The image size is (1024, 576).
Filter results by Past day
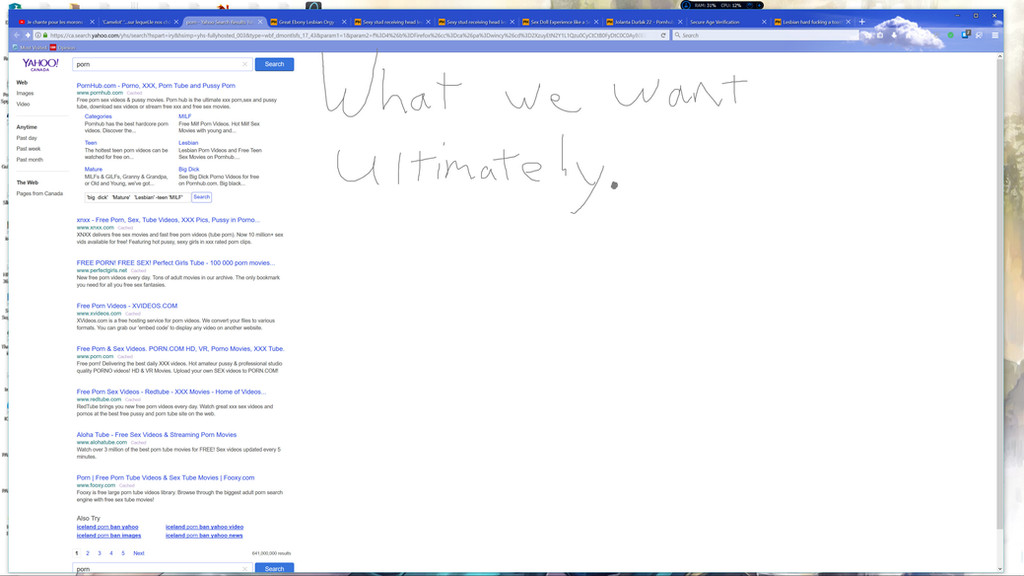[x=27, y=138]
